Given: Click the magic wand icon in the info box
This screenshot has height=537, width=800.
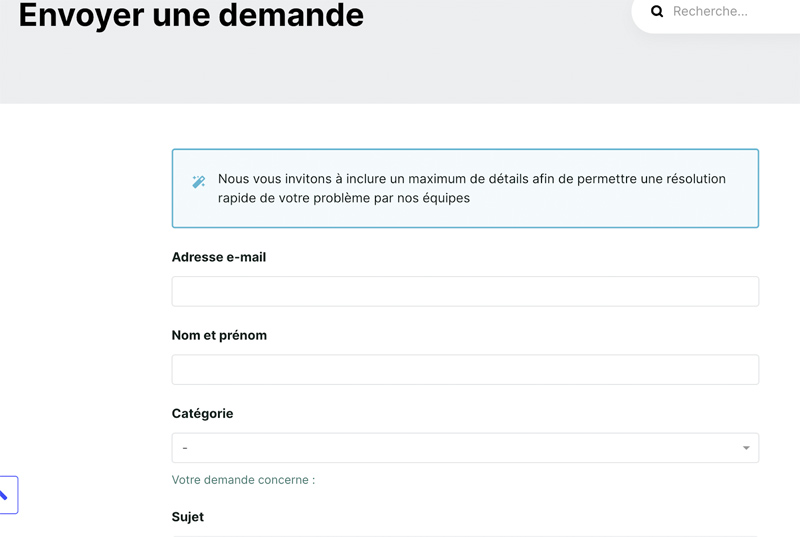Looking at the screenshot, I should coord(198,181).
